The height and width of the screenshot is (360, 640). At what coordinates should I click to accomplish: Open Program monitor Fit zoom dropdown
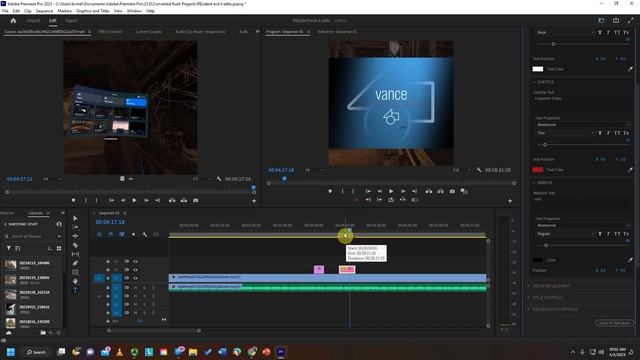[314, 170]
